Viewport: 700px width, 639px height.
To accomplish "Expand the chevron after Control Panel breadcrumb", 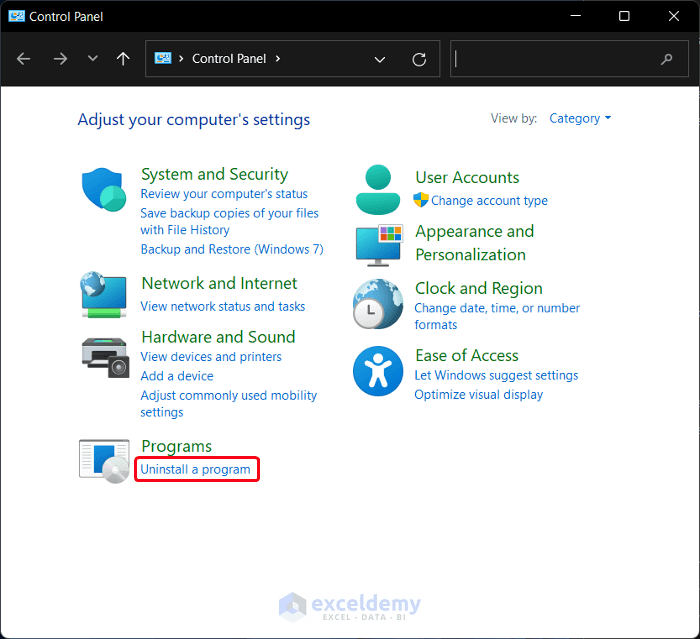I will [278, 58].
